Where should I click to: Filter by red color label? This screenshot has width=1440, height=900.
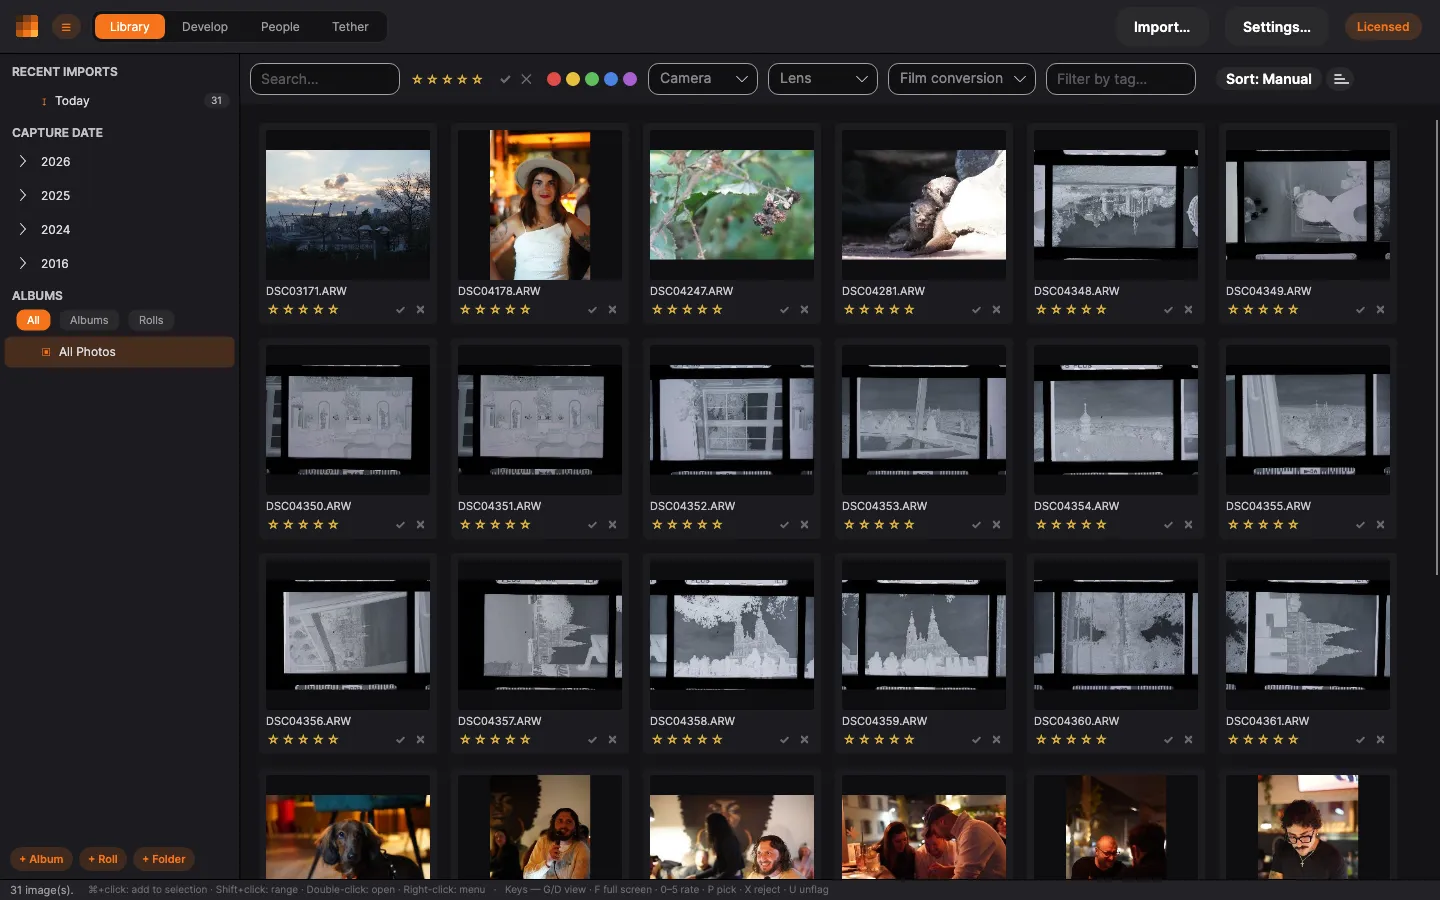[554, 79]
